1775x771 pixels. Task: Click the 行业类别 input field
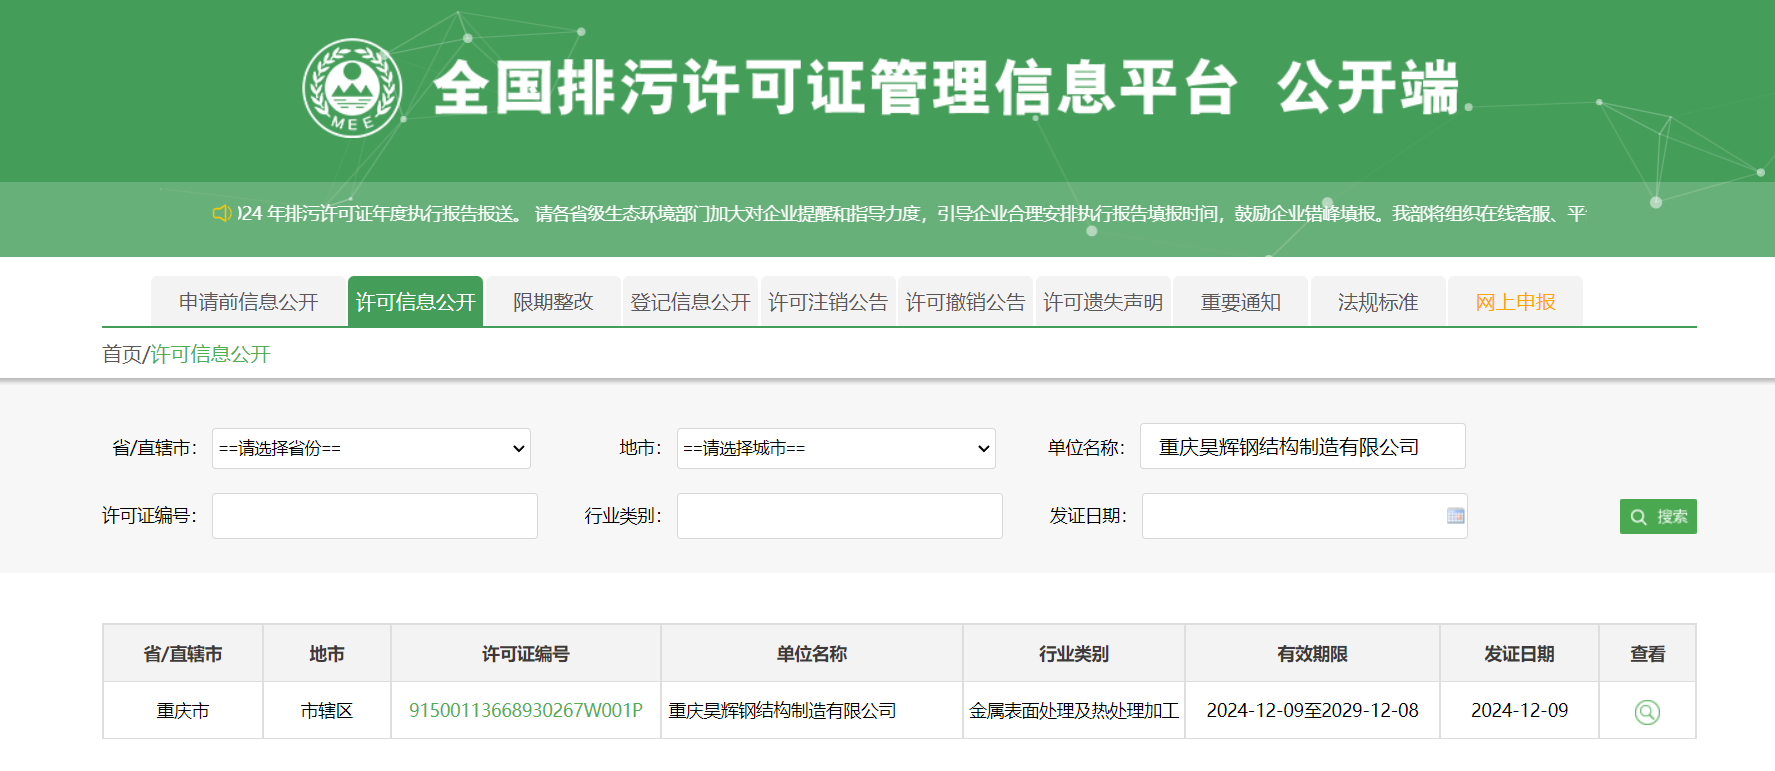(839, 516)
